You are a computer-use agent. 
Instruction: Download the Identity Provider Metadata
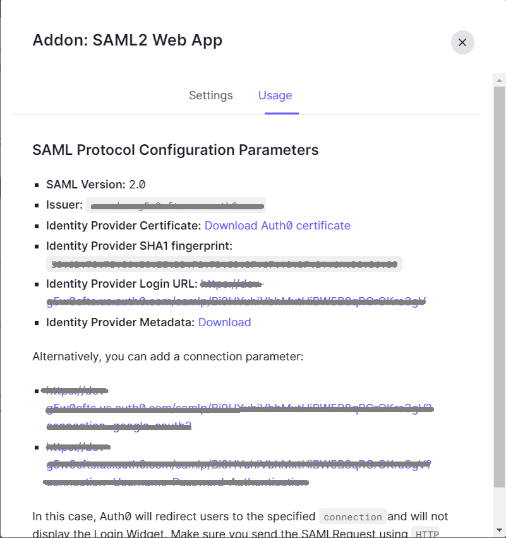click(224, 322)
